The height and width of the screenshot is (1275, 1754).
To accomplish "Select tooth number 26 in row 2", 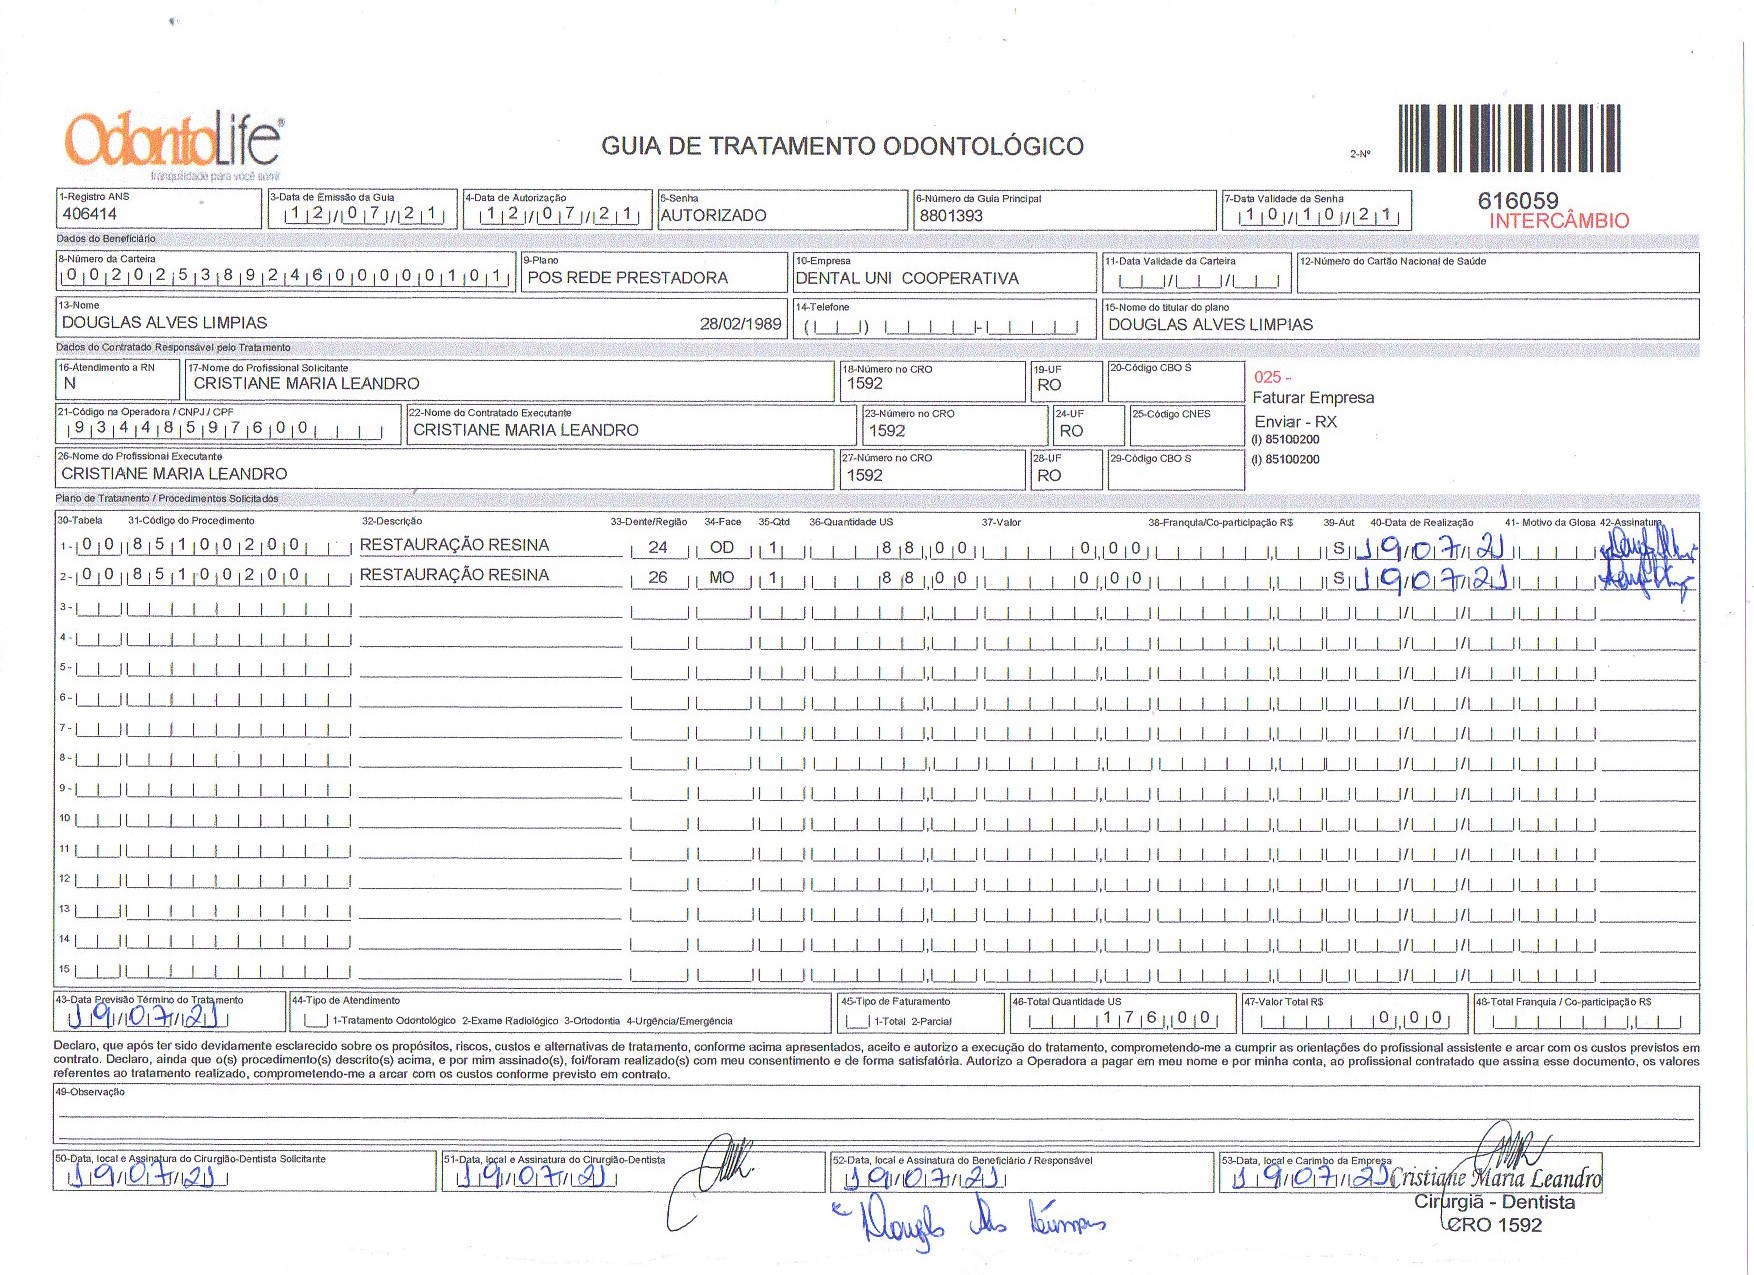I will [x=658, y=578].
